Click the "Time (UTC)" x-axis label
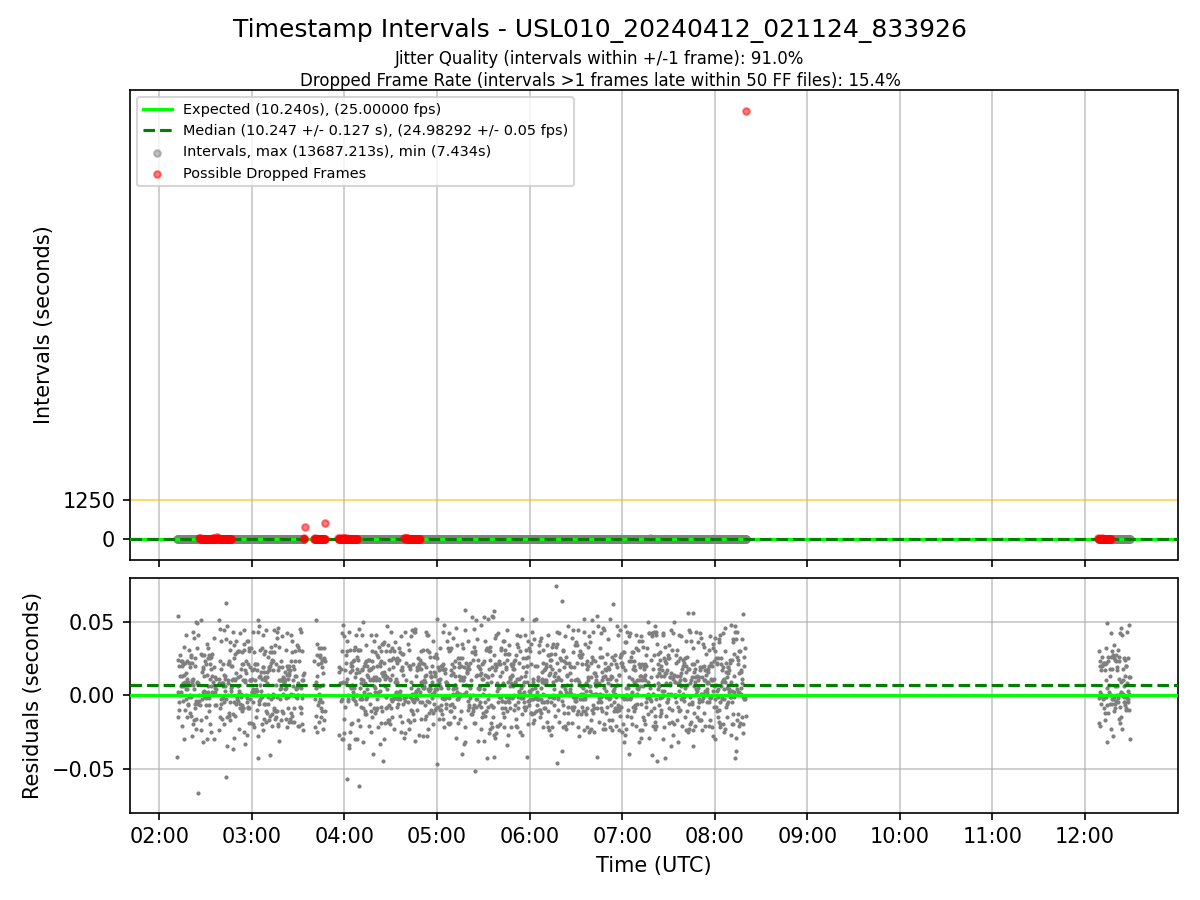The height and width of the screenshot is (900, 1200). click(653, 865)
